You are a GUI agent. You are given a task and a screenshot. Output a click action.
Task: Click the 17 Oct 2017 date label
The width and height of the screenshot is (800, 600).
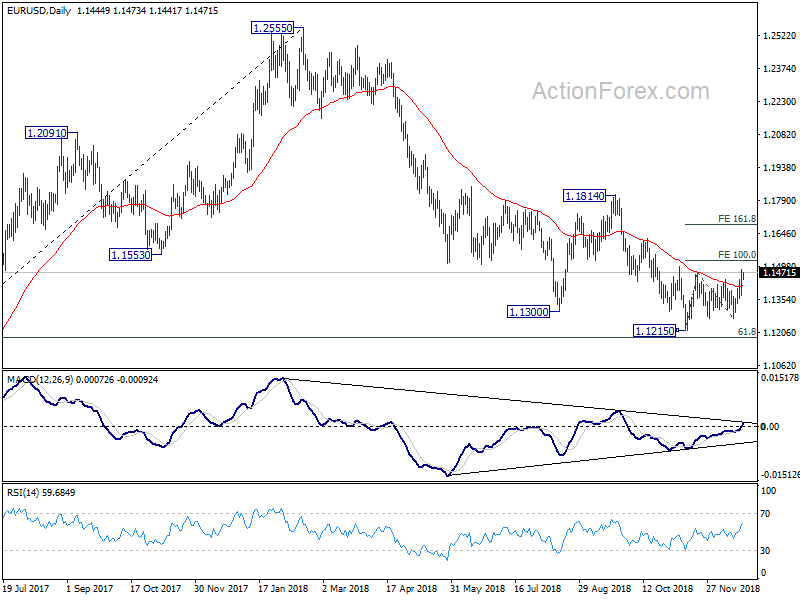[155, 588]
